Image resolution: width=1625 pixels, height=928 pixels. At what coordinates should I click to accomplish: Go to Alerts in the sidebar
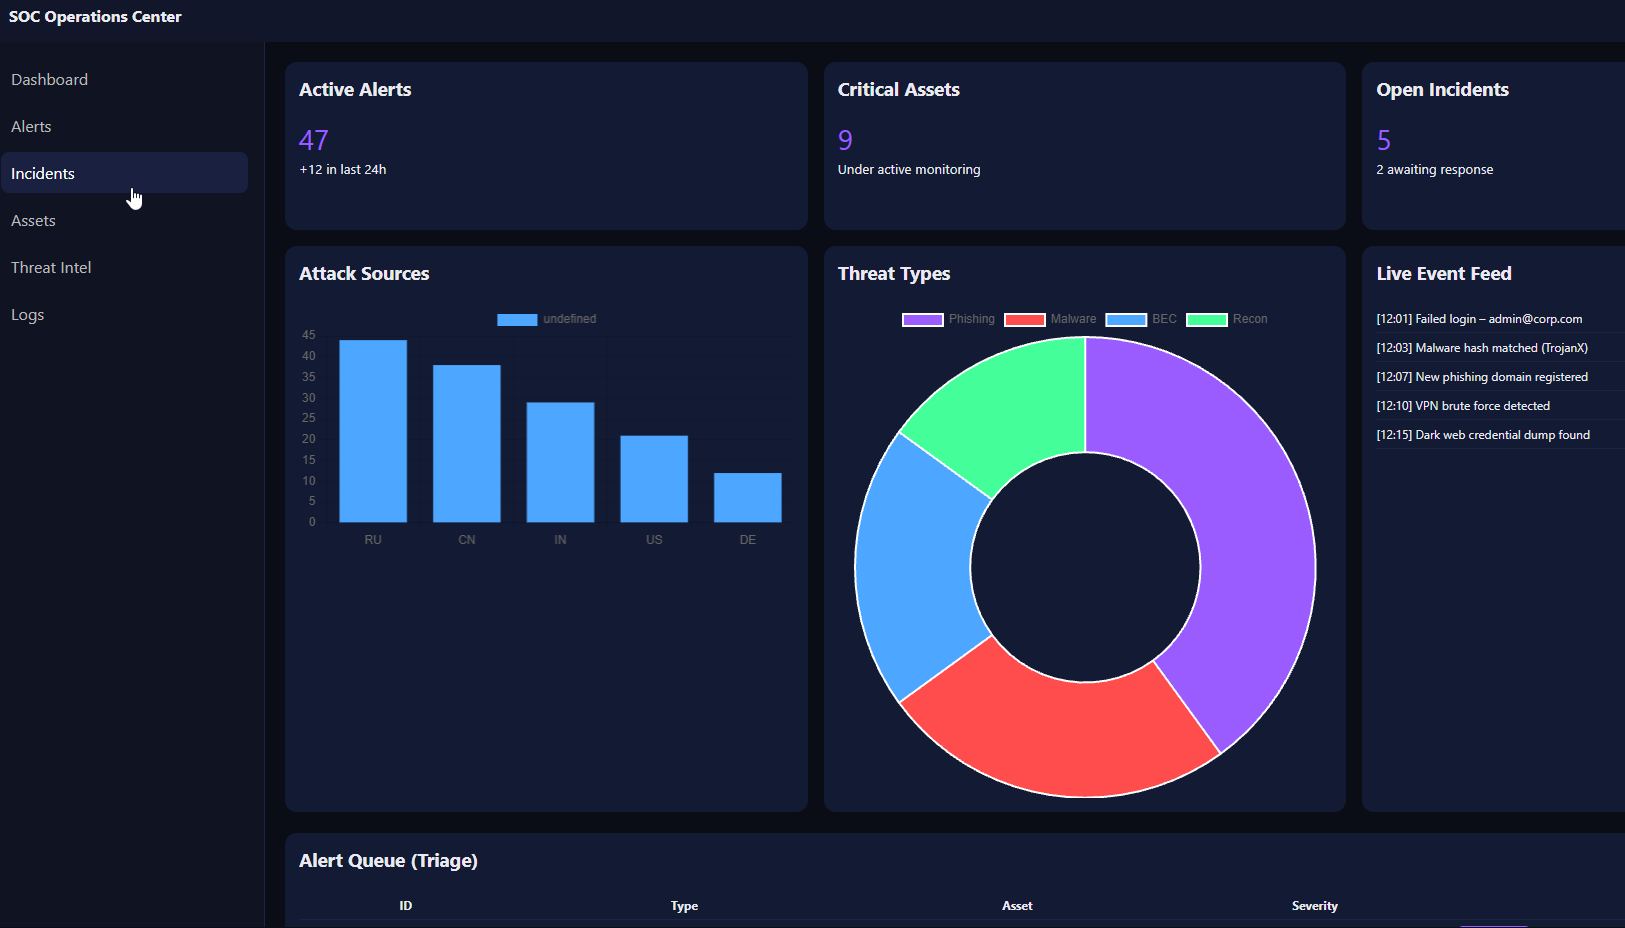[x=31, y=127]
